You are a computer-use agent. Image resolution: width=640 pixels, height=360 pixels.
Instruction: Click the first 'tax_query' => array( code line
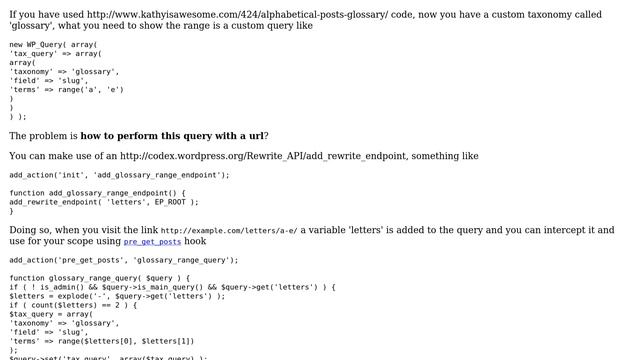[x=56, y=54]
